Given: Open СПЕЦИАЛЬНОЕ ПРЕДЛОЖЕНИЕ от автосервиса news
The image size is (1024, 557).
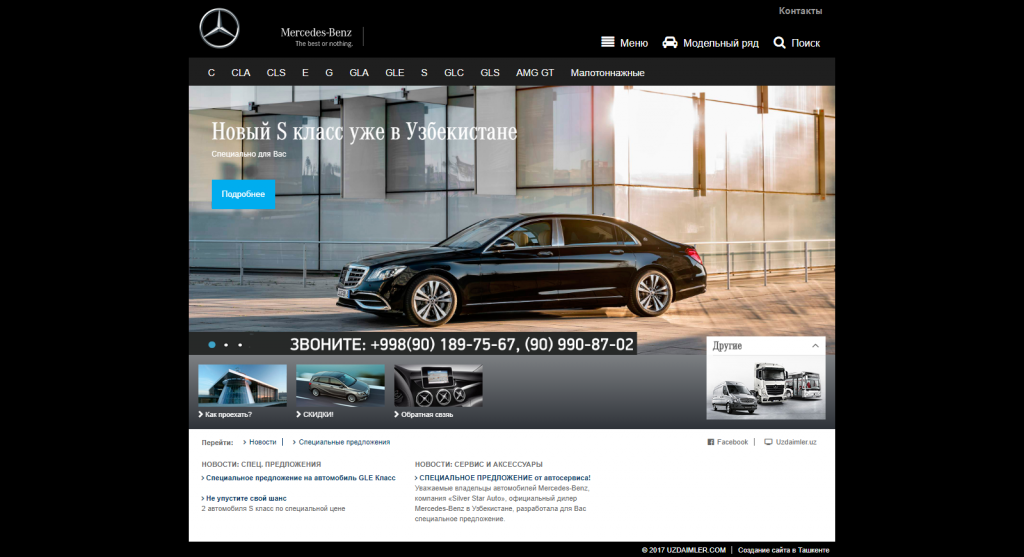Looking at the screenshot, I should coord(503,478).
